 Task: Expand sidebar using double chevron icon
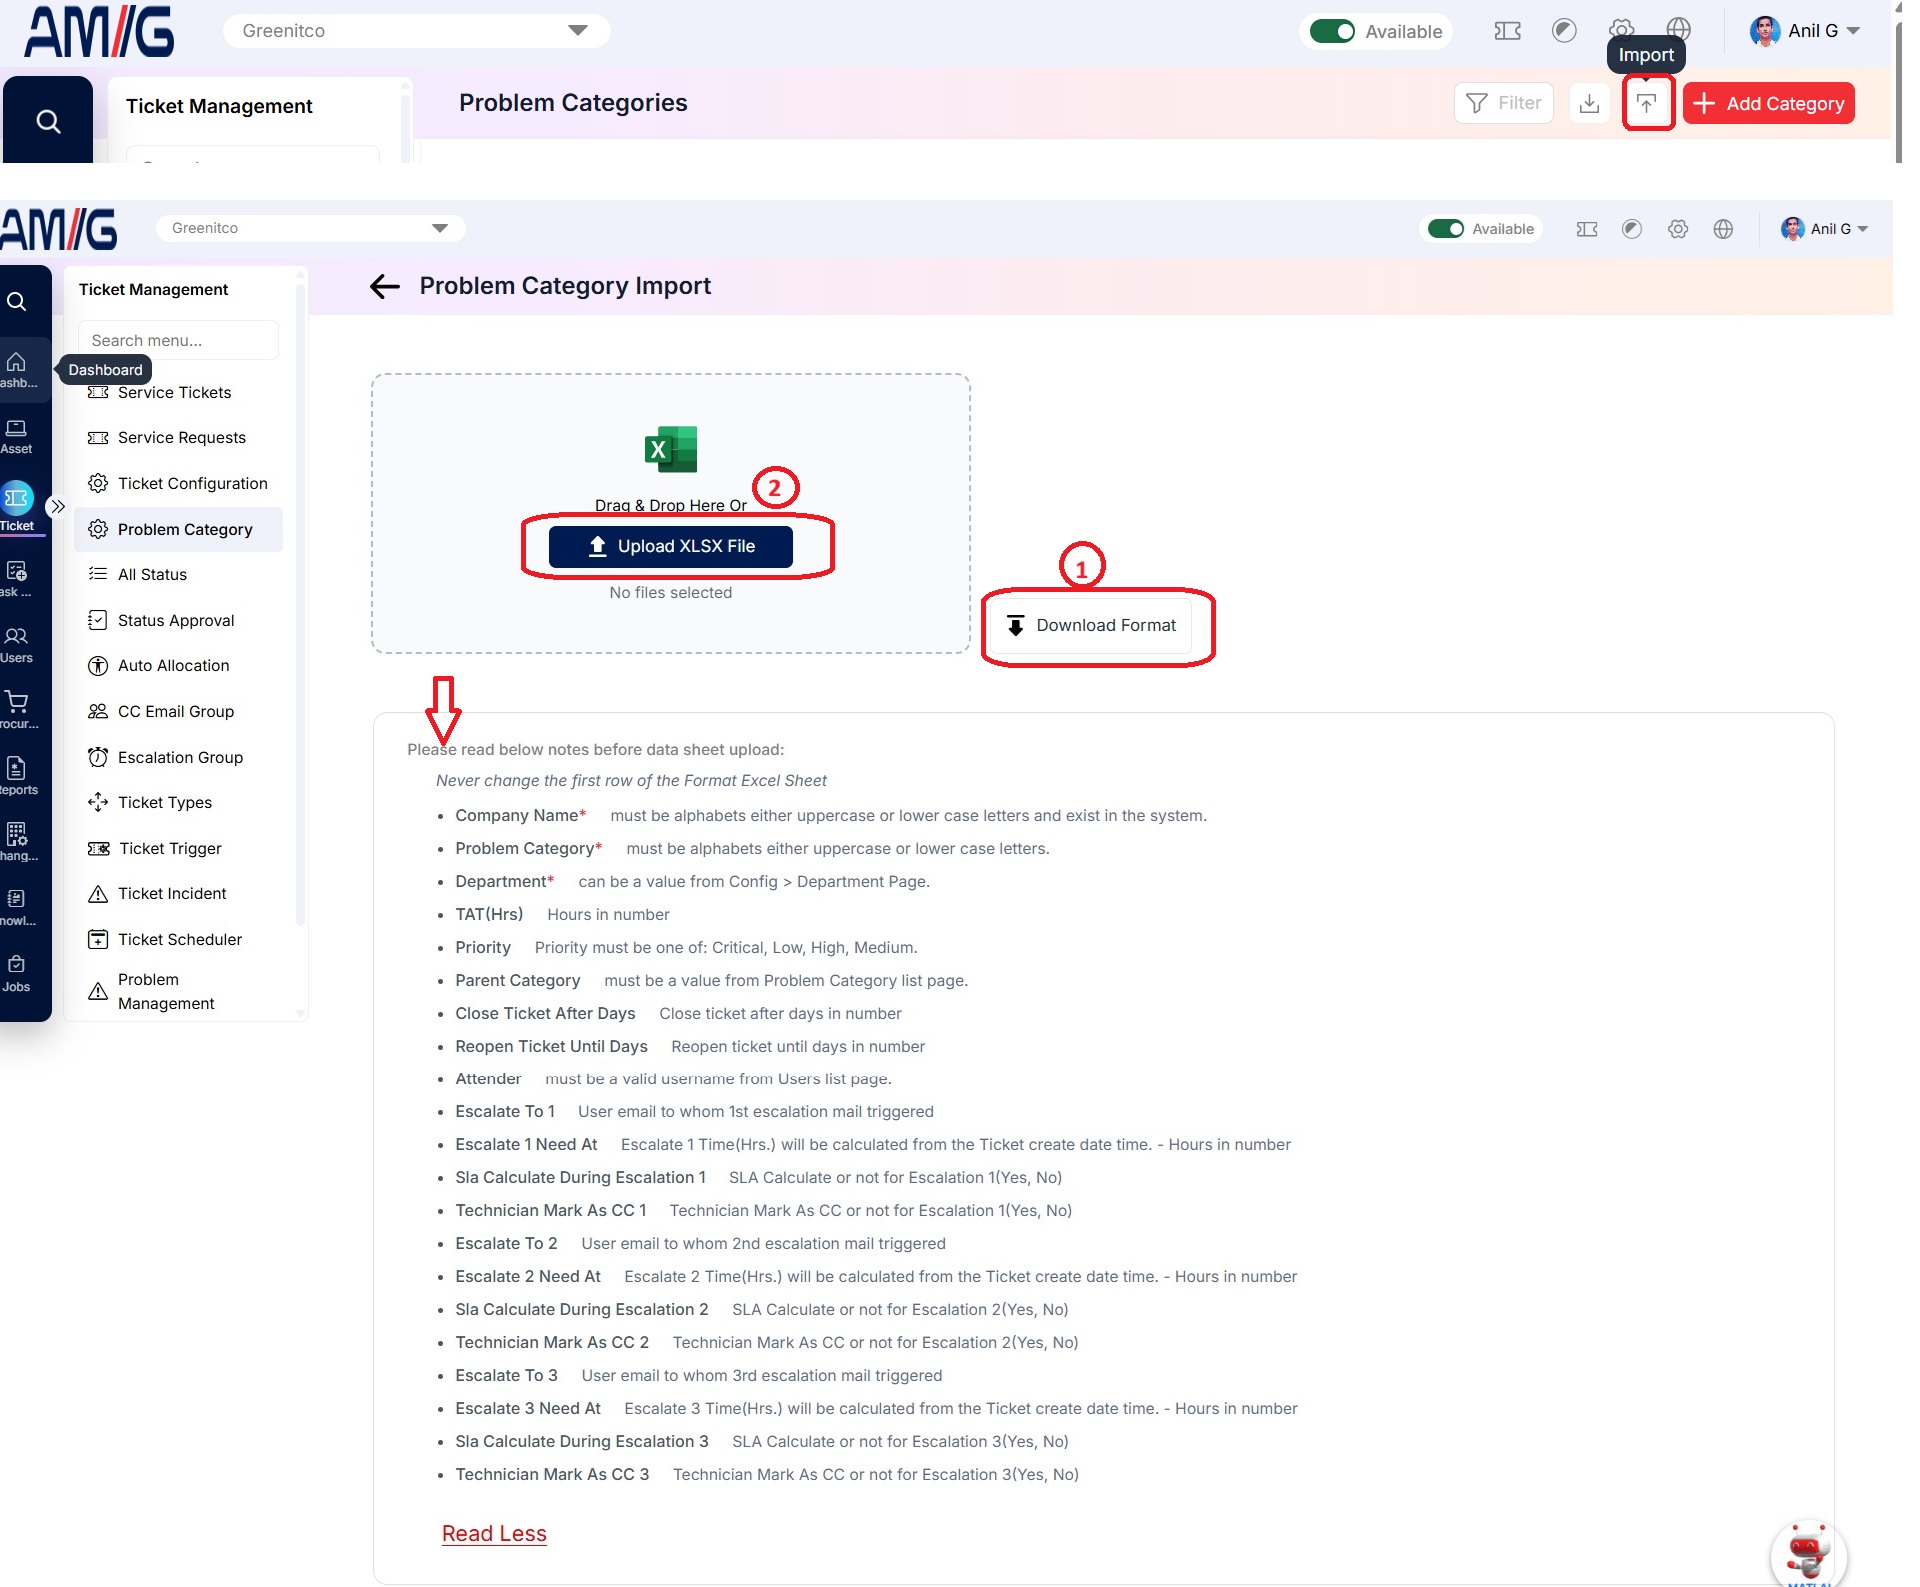[58, 507]
